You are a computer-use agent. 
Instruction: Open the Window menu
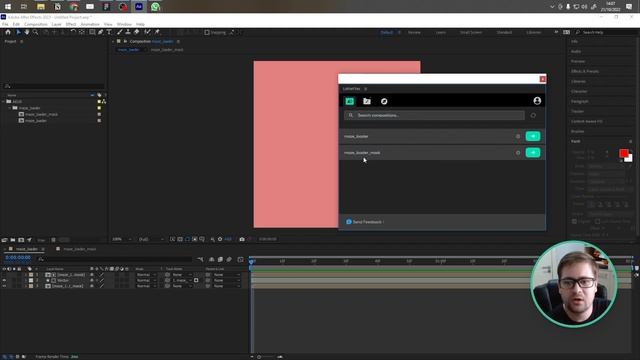click(124, 24)
